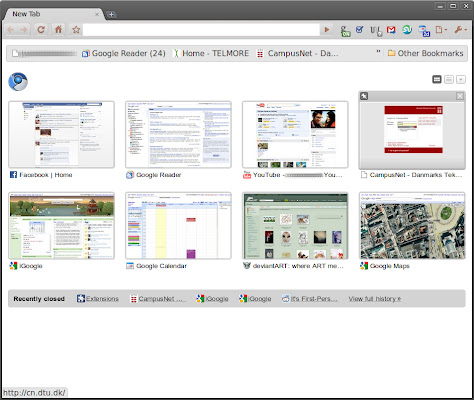Open the StumbleUpon extension icon
Screen dimensions: 474x400
[x=407, y=30]
